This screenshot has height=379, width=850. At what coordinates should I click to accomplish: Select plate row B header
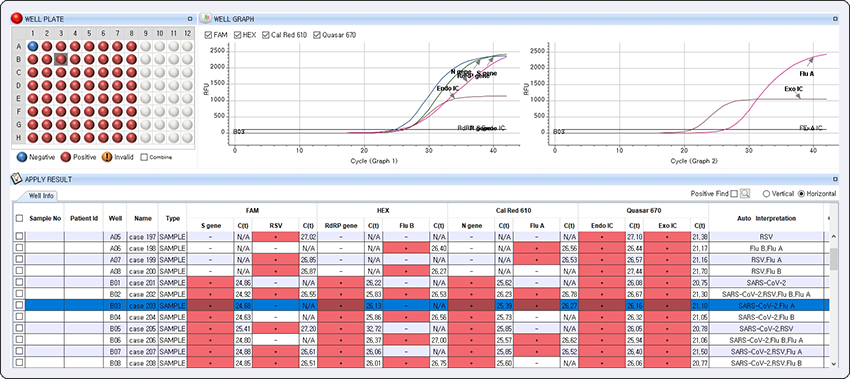pyautogui.click(x=19, y=59)
